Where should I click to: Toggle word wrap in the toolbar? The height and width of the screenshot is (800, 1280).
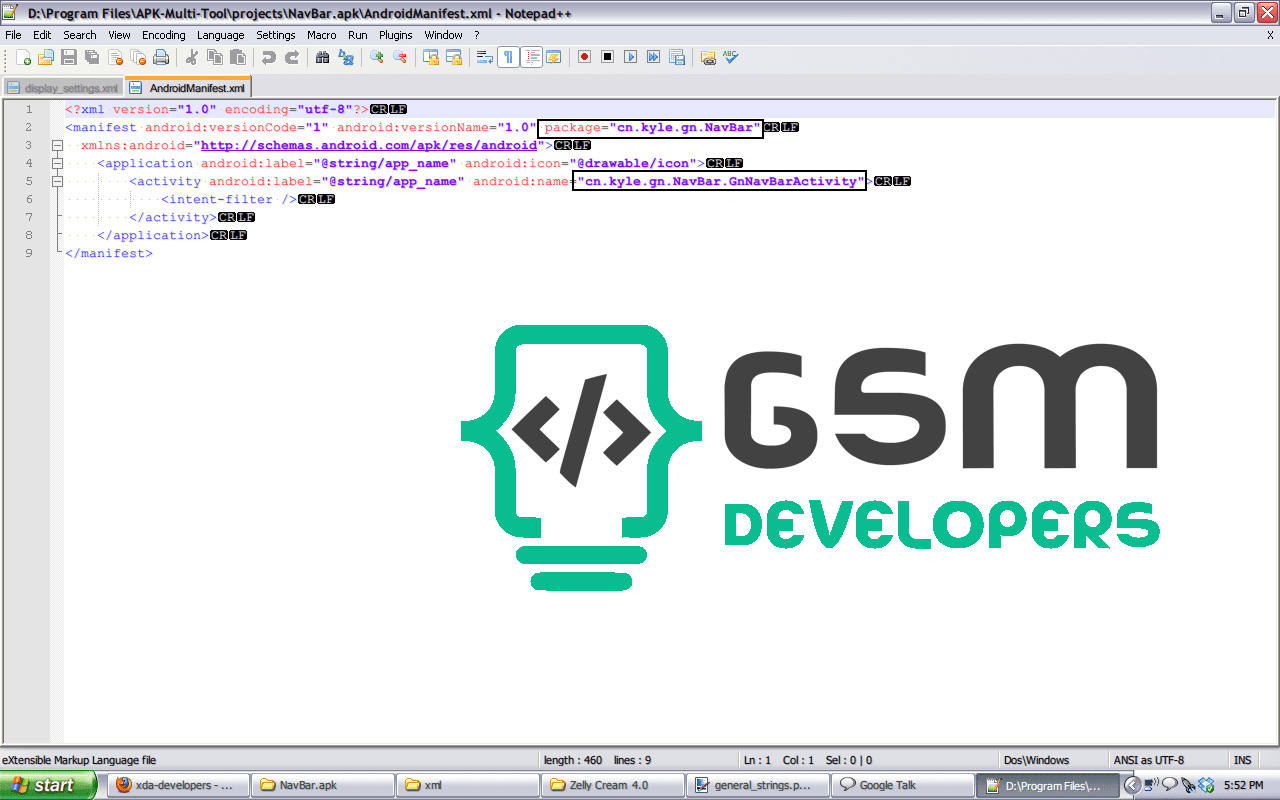(485, 57)
